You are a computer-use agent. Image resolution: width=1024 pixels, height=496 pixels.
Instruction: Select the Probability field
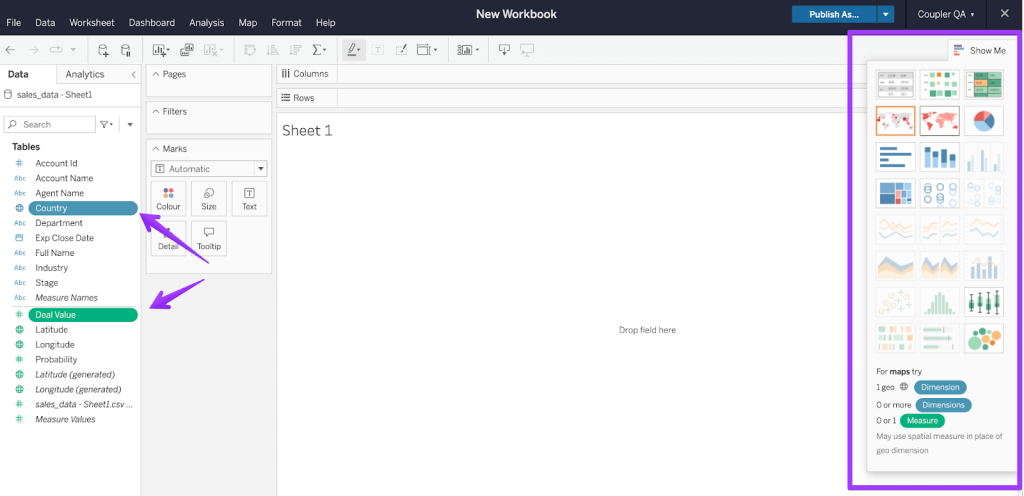pyautogui.click(x=56, y=360)
